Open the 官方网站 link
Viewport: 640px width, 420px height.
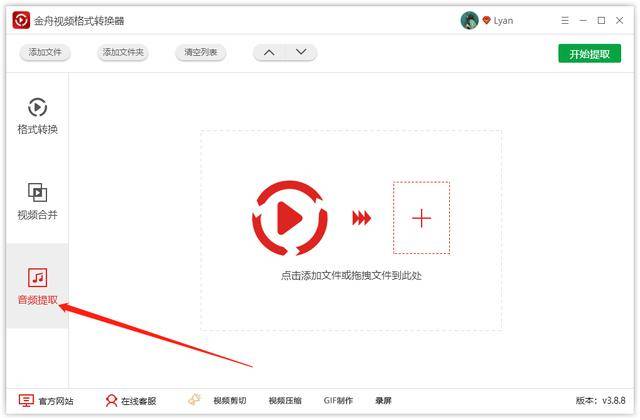(46, 401)
